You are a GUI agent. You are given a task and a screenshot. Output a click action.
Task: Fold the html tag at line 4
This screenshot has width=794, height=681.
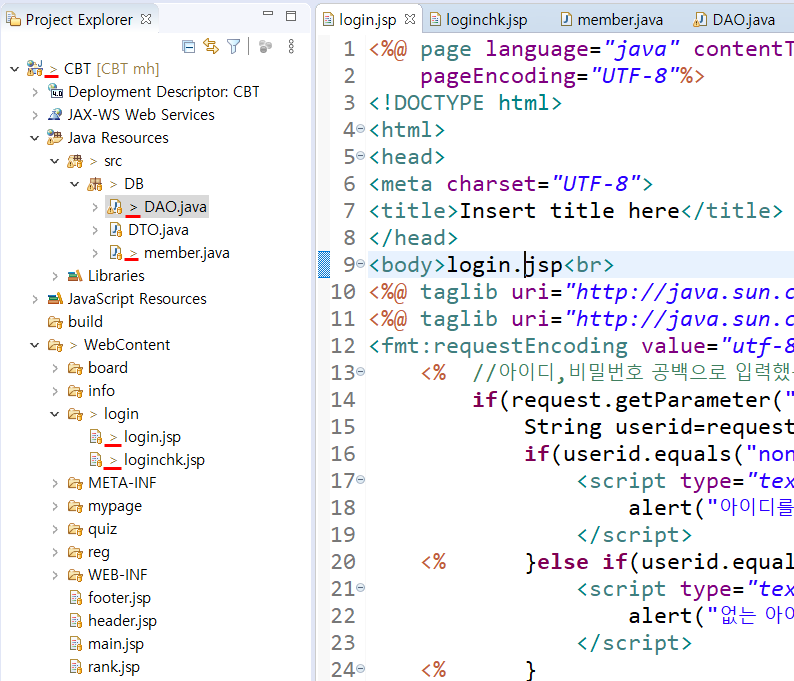coord(361,129)
